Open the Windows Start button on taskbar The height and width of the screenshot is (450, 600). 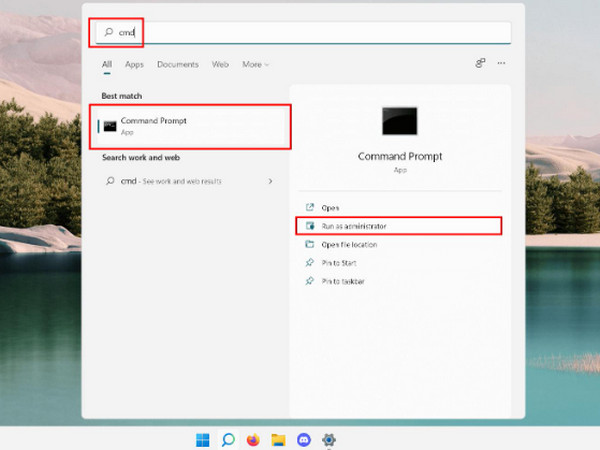pos(202,440)
